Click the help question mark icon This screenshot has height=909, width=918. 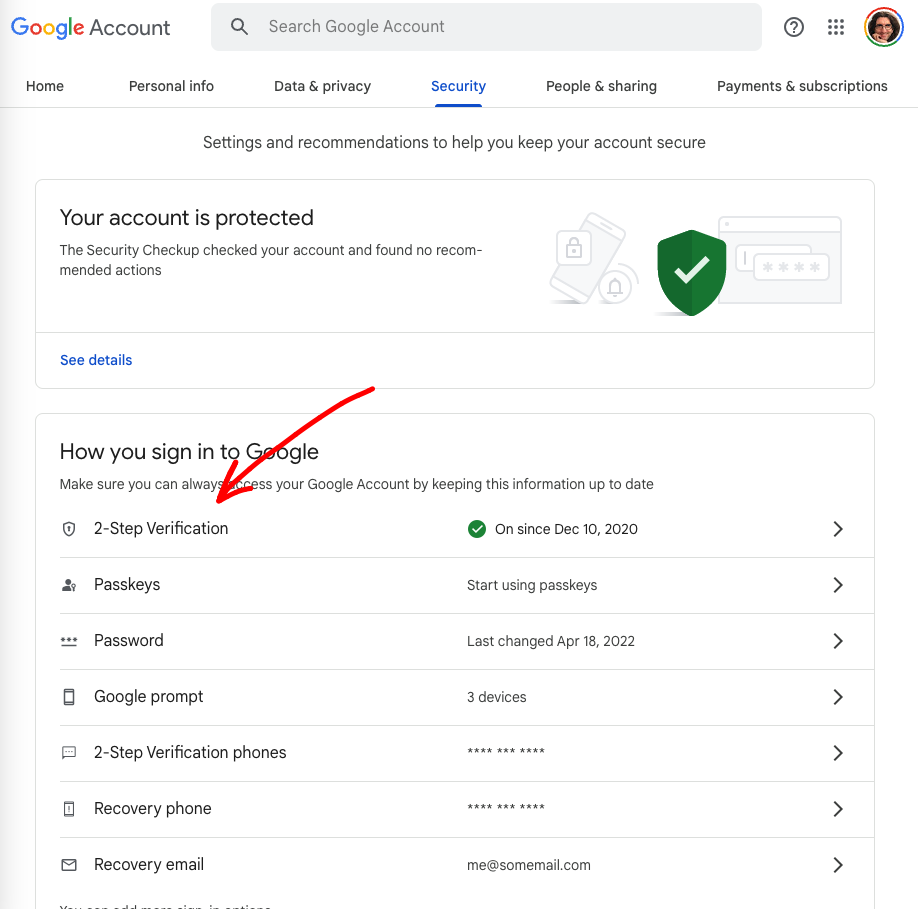point(794,27)
